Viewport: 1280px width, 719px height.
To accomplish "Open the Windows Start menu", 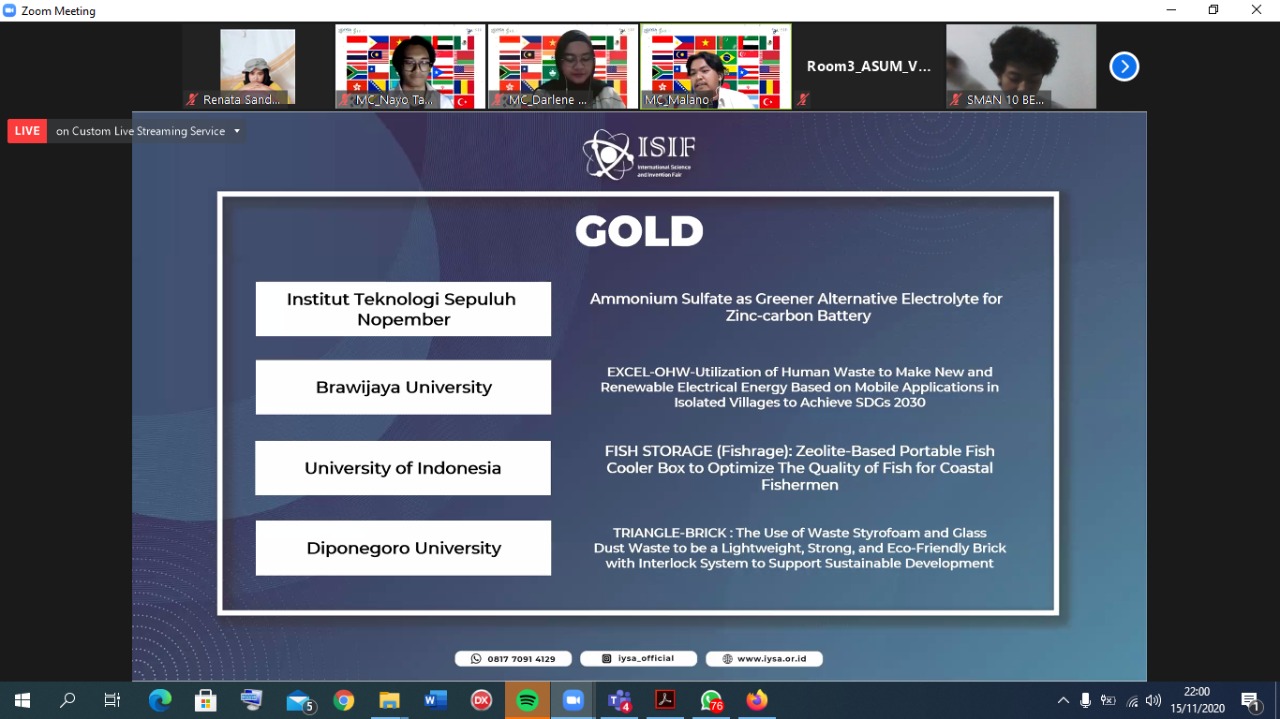I will point(22,700).
